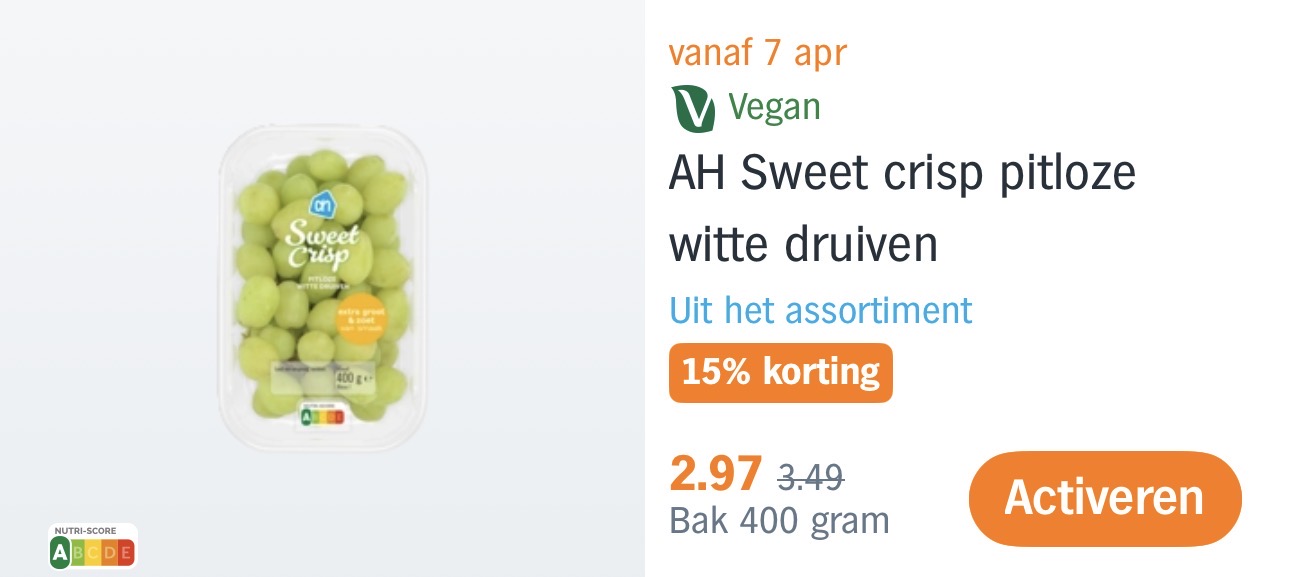The height and width of the screenshot is (577, 1290).
Task: Click the '15% korting' discount badge
Action: (x=780, y=372)
